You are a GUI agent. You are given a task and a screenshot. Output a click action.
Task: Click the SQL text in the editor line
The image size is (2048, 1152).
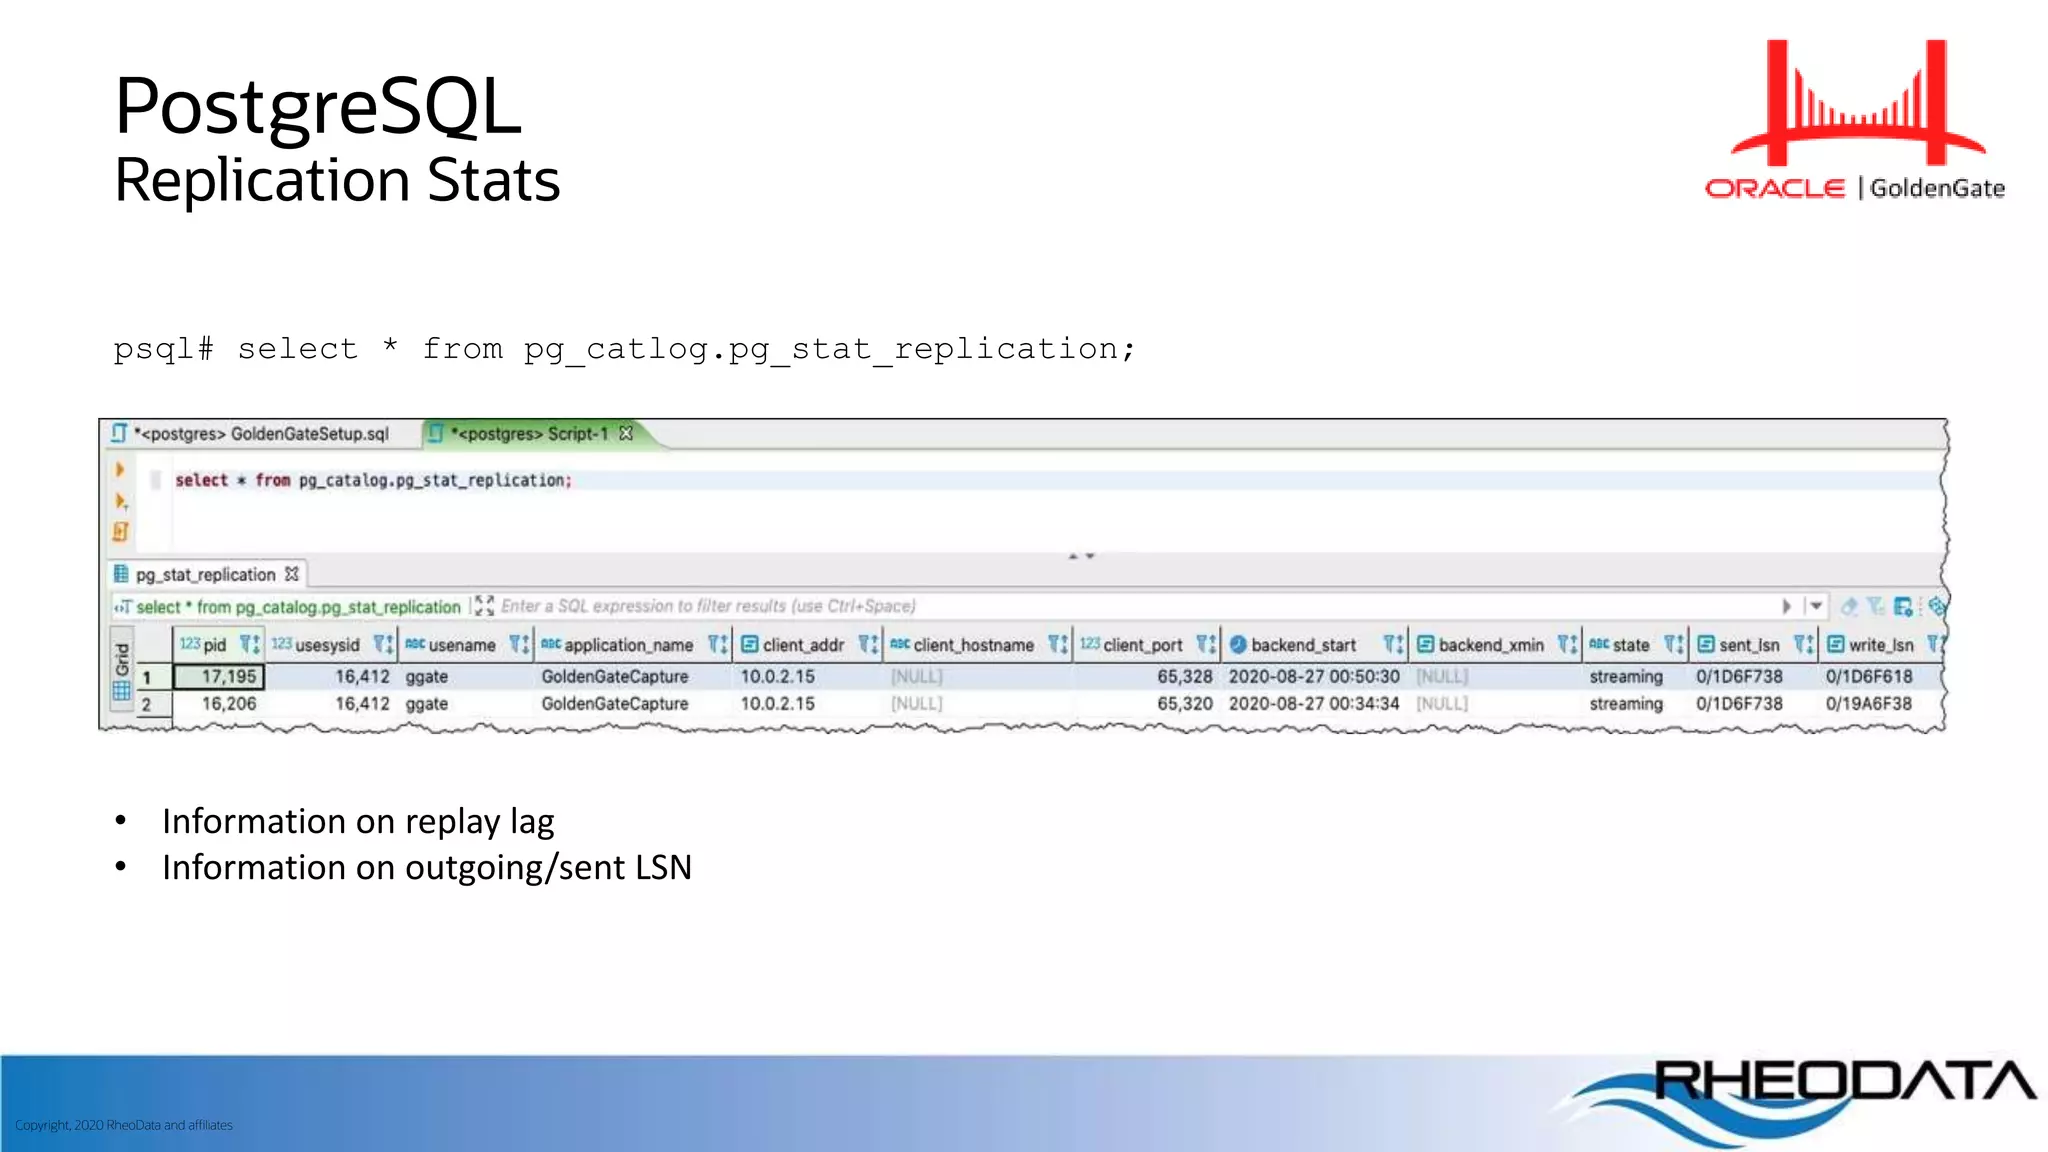(373, 481)
